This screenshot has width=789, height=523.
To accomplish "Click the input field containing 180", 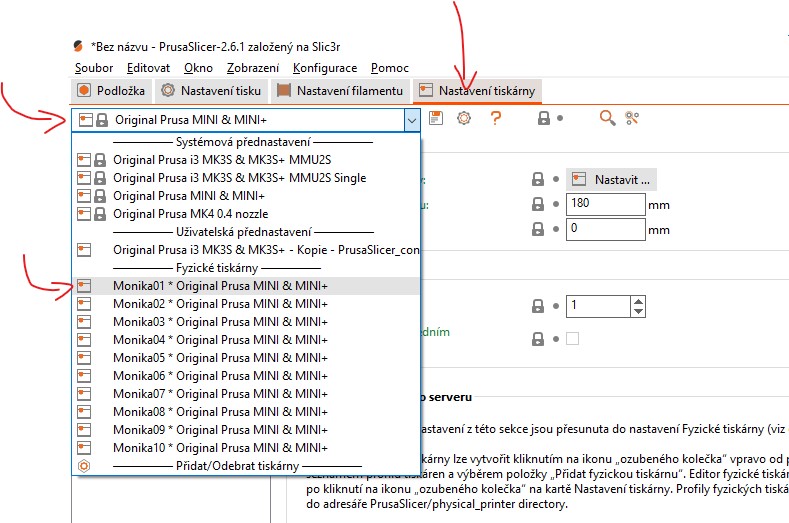I will click(604, 204).
